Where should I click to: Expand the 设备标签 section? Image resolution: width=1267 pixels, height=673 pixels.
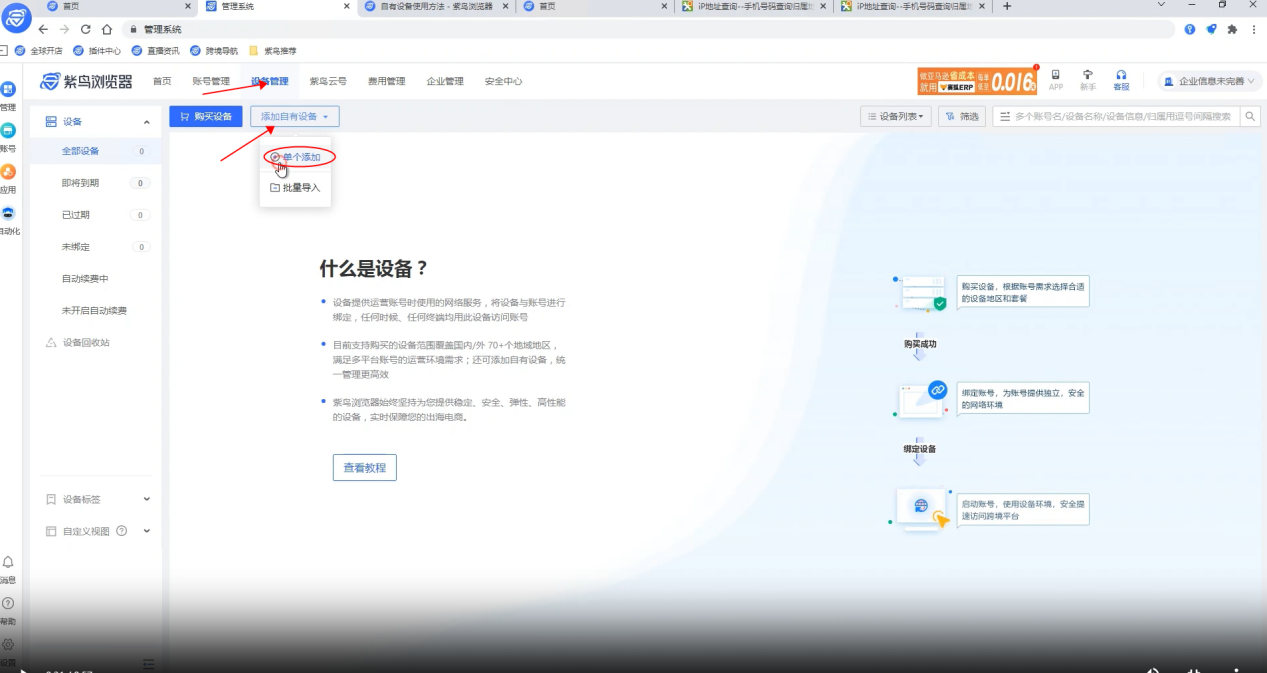146,499
